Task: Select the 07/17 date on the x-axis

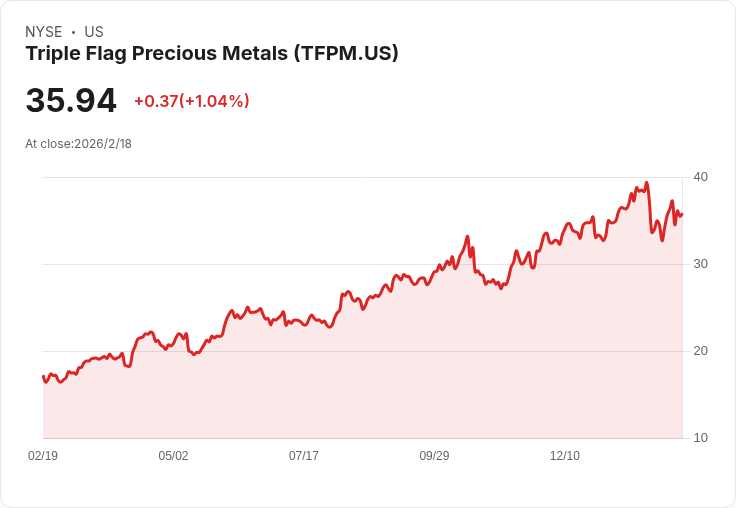Action: [x=304, y=456]
